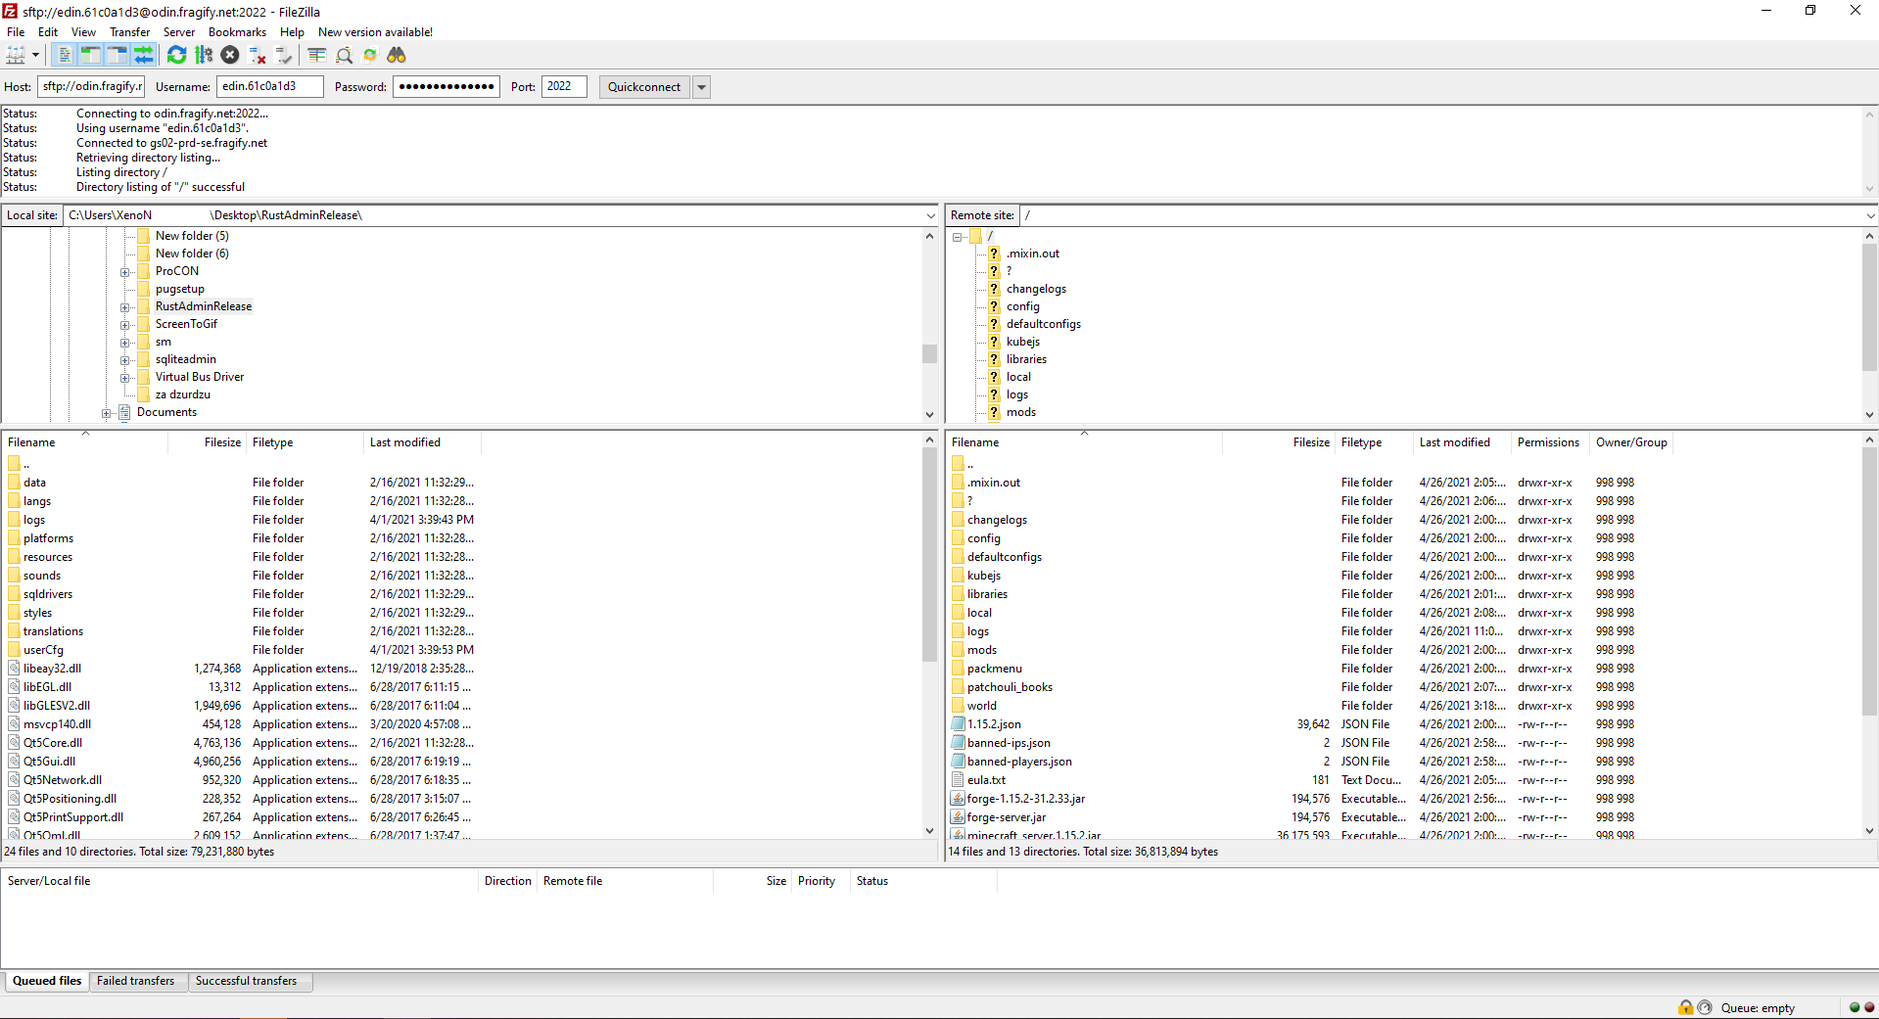Image resolution: width=1879 pixels, height=1019 pixels.
Task: Switch to the Failed transfers tab
Action: coord(137,981)
